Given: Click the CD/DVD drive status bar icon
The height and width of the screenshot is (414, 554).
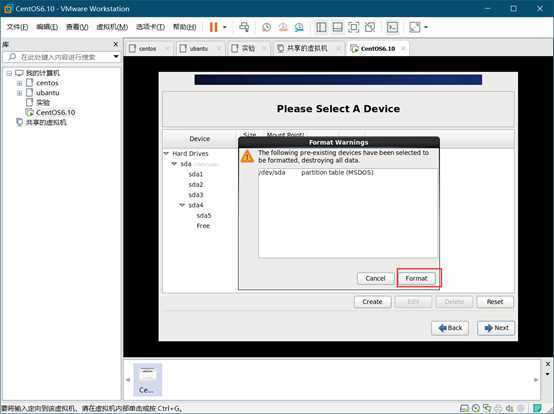Looking at the screenshot, I should click(x=476, y=409).
